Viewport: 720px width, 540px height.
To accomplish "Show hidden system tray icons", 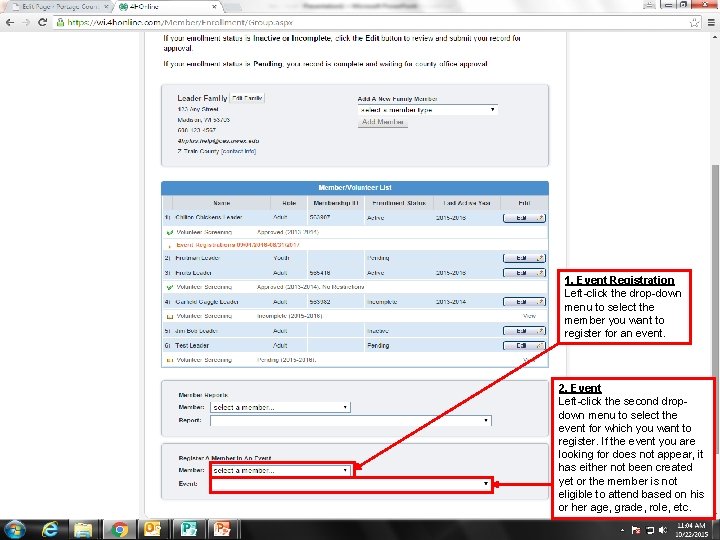I will pyautogui.click(x=622, y=530).
